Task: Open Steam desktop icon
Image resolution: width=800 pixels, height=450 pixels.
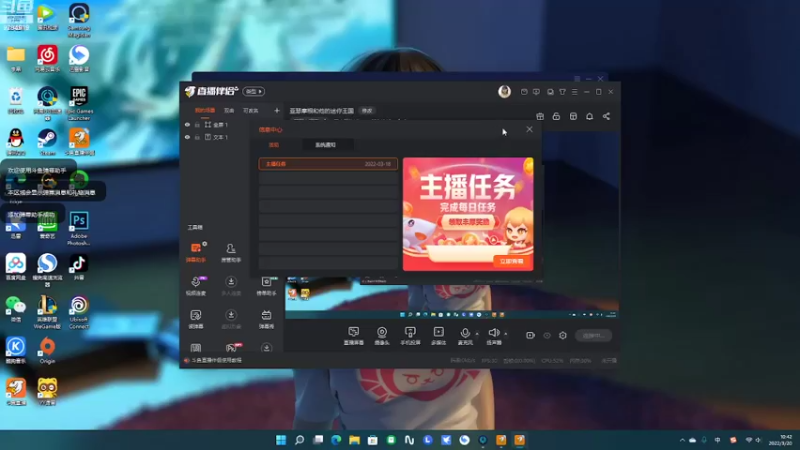Action: tap(47, 142)
